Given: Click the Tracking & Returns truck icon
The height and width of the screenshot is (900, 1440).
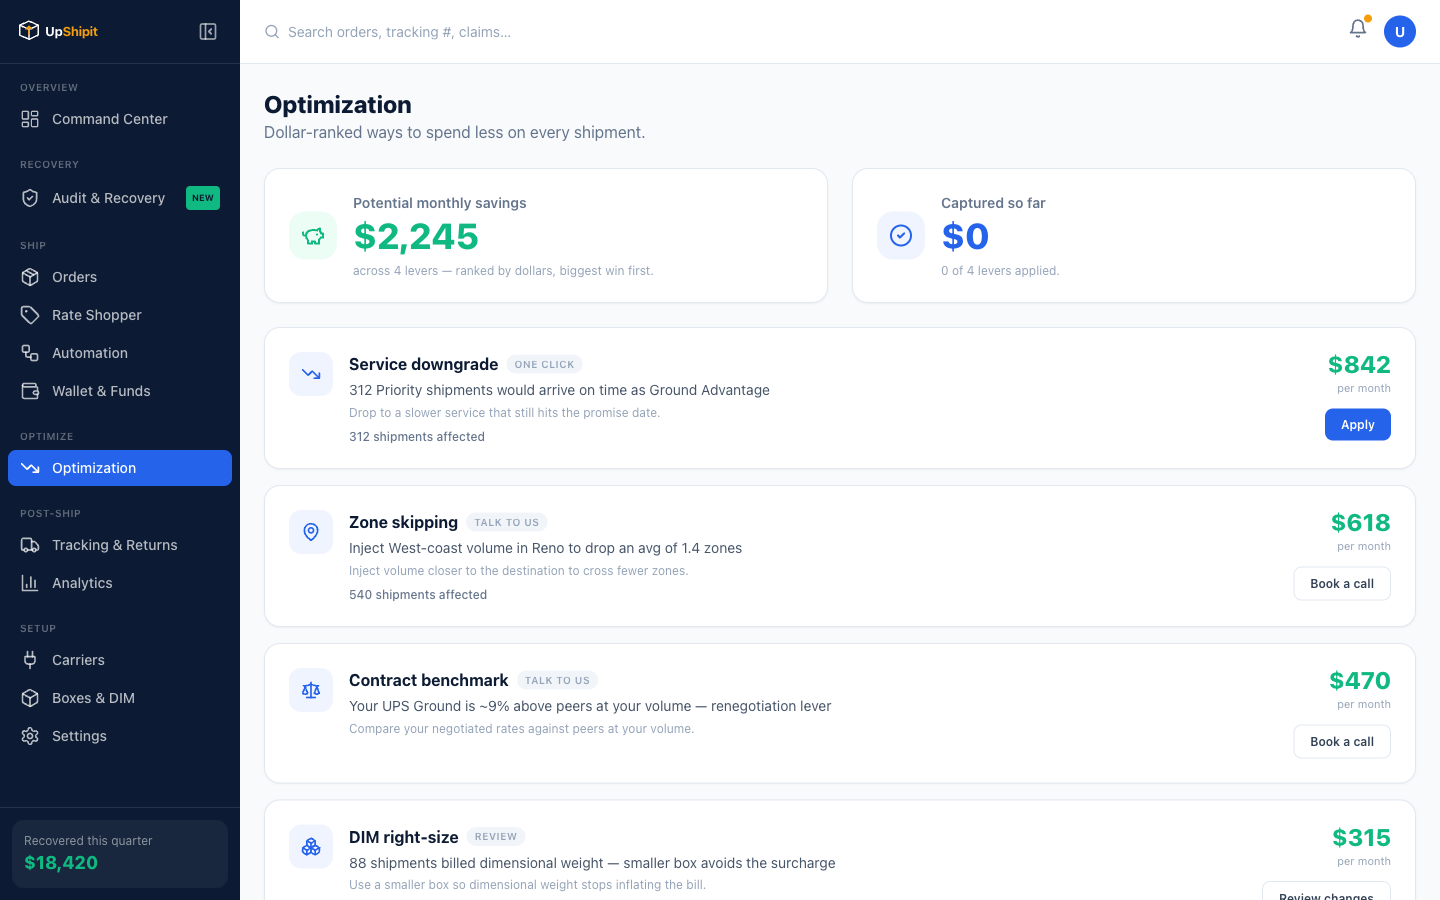Looking at the screenshot, I should coord(30,545).
